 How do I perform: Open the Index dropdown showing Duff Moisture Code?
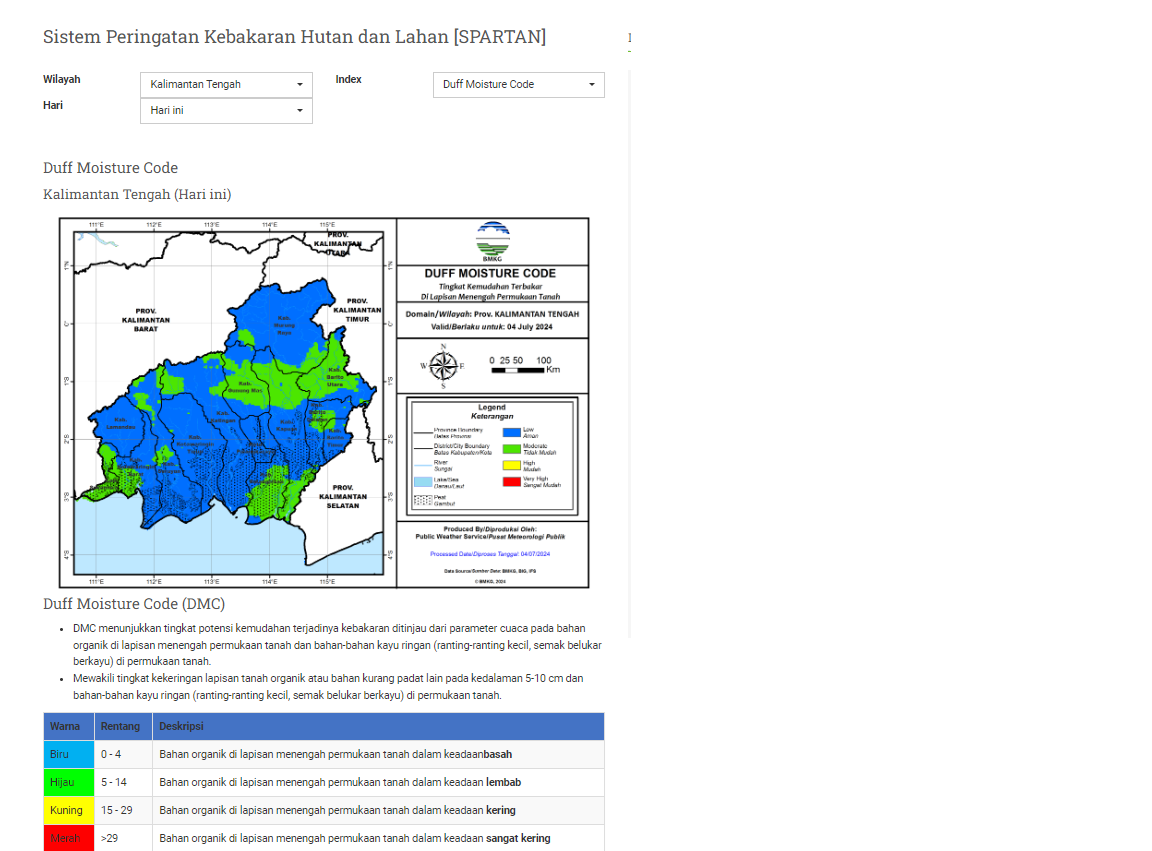coord(519,85)
